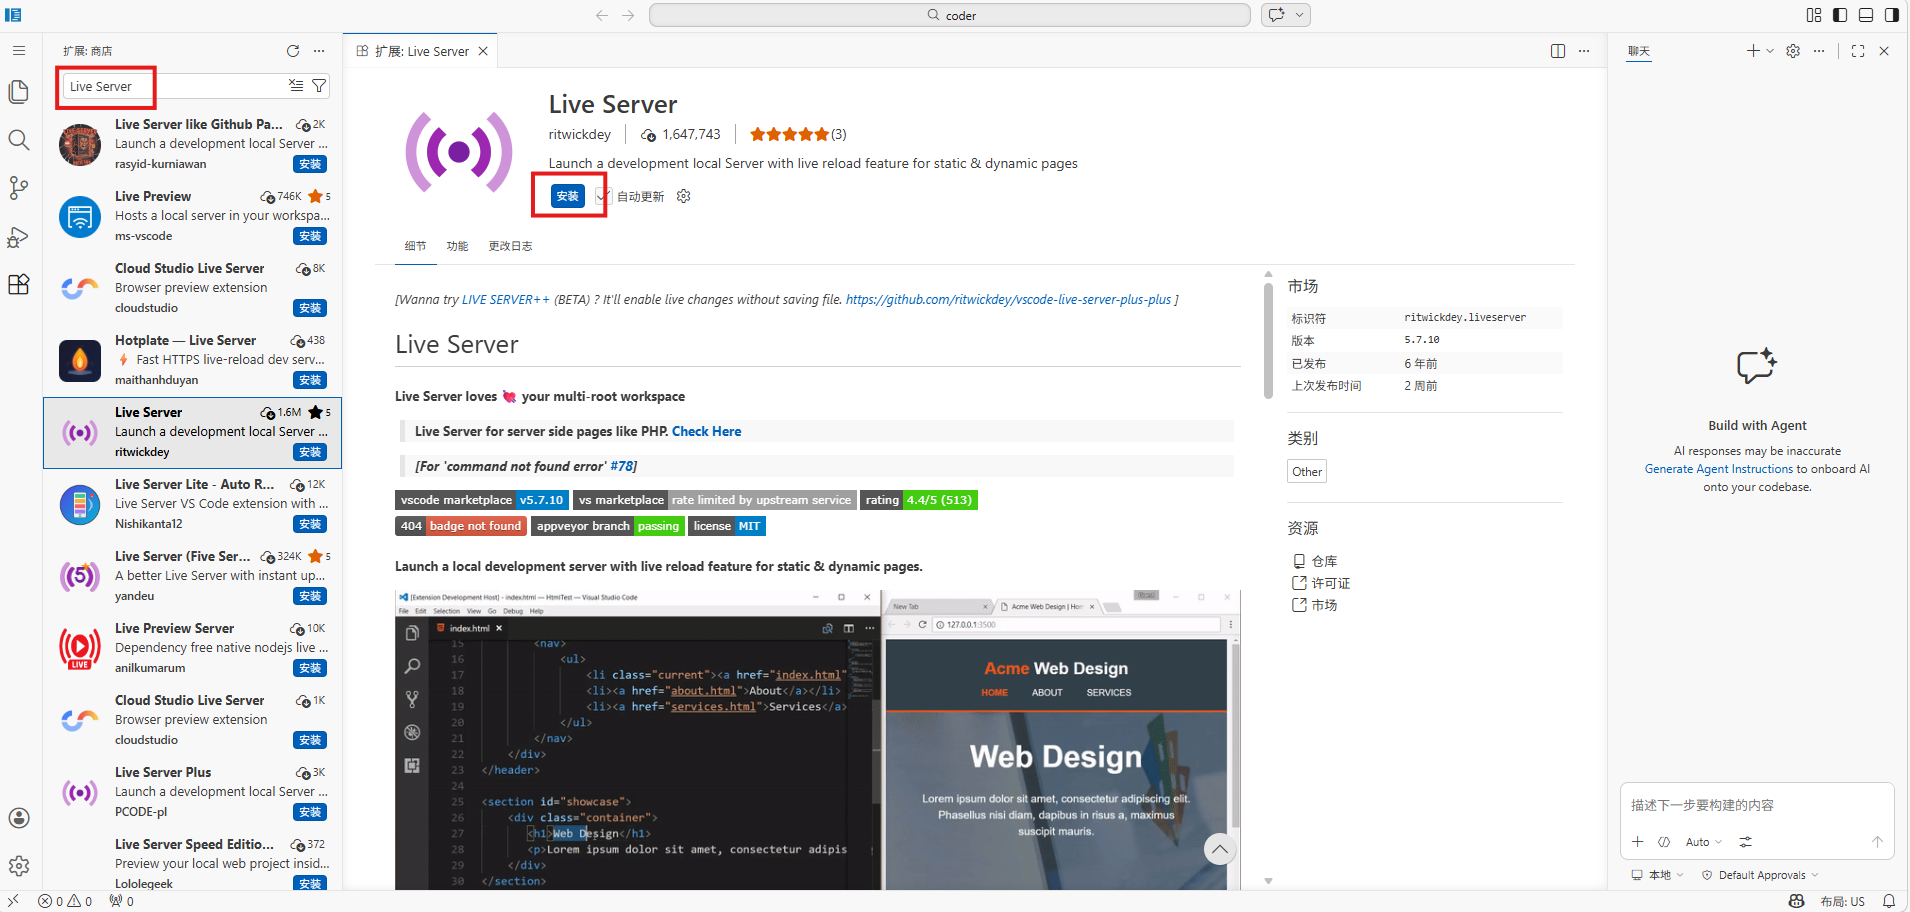Click the chat input field

click(x=1756, y=805)
